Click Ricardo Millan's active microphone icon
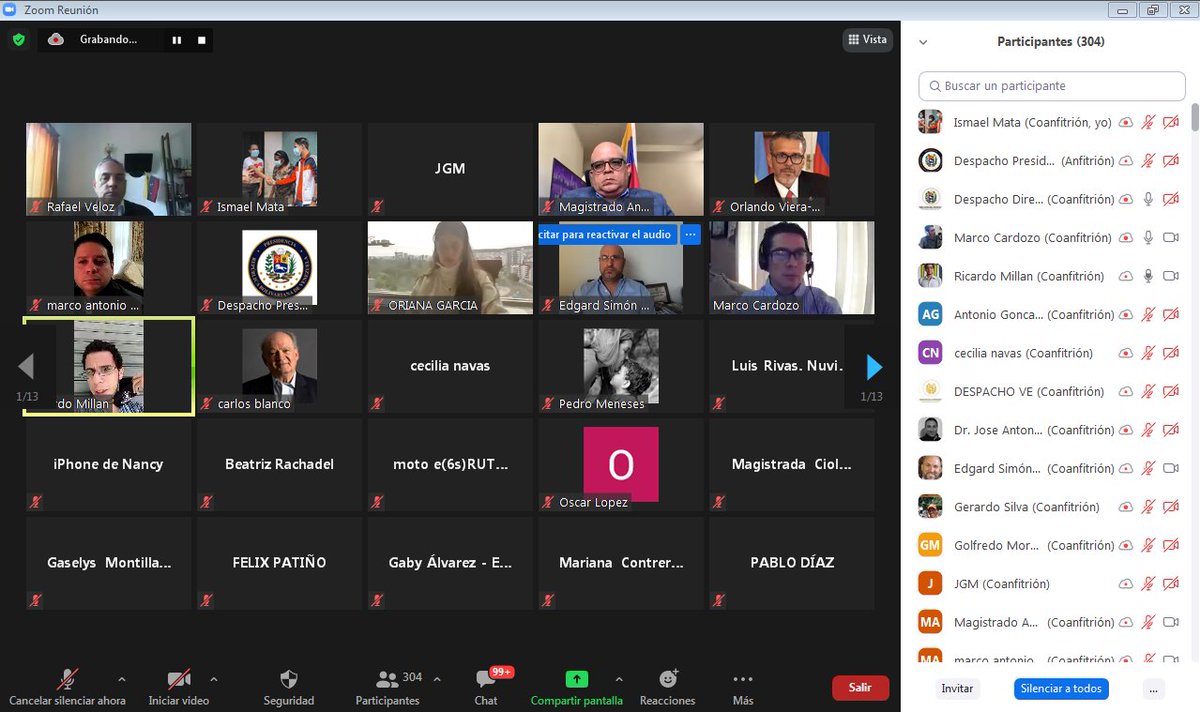This screenshot has width=1200, height=712. (1148, 276)
